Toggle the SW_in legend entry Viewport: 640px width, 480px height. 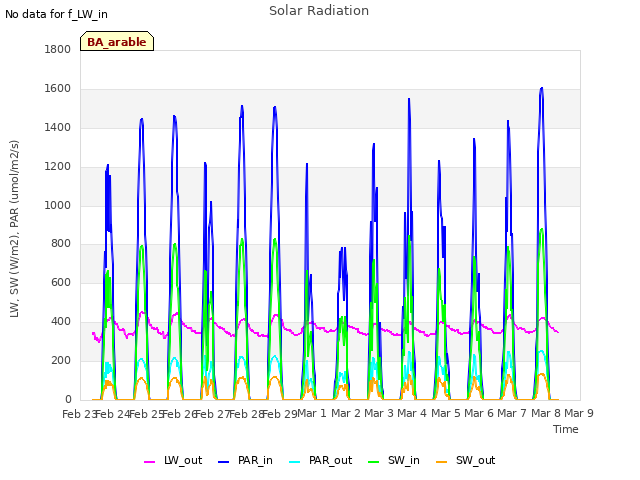pyautogui.click(x=393, y=460)
